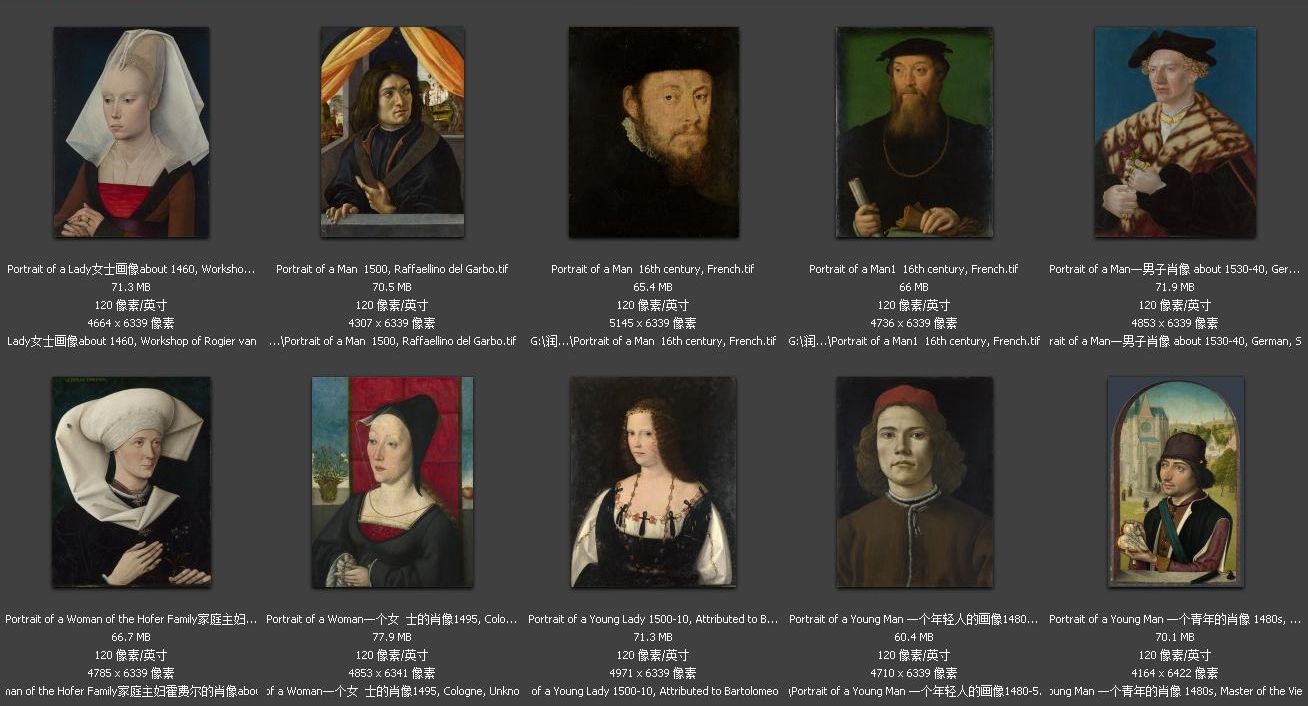The width and height of the screenshot is (1308, 706).
Task: Open the Raffaellino del Garbo portrait thumbnail
Action: click(x=392, y=132)
